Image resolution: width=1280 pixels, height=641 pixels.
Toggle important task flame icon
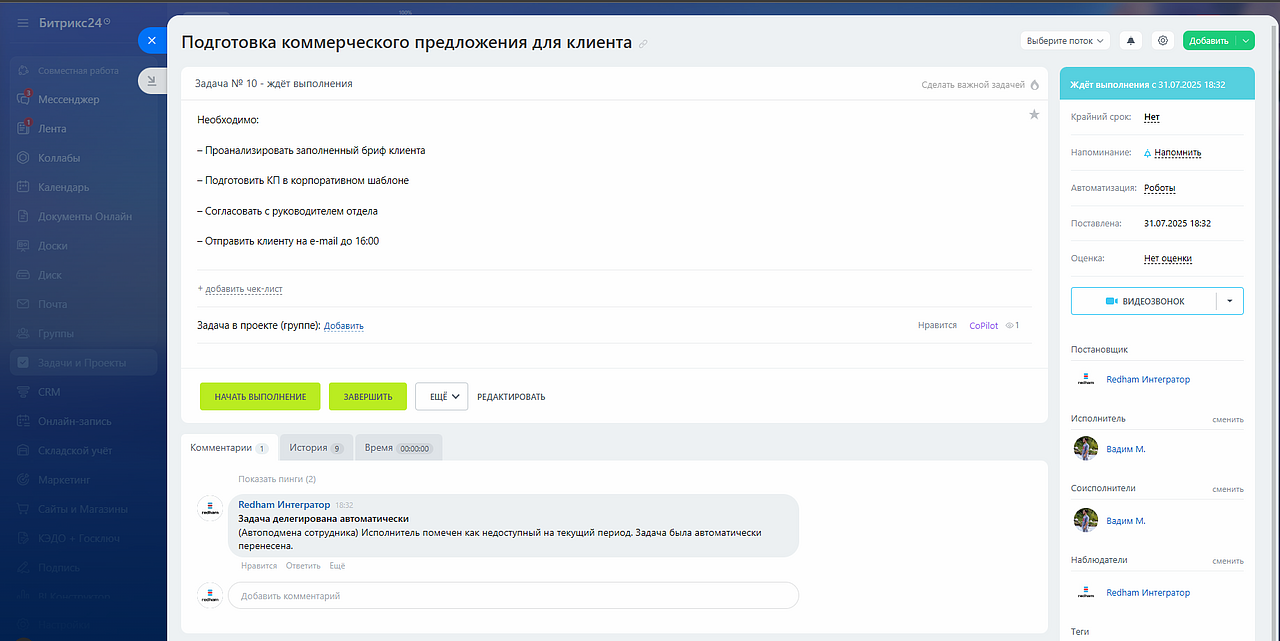(x=1035, y=85)
